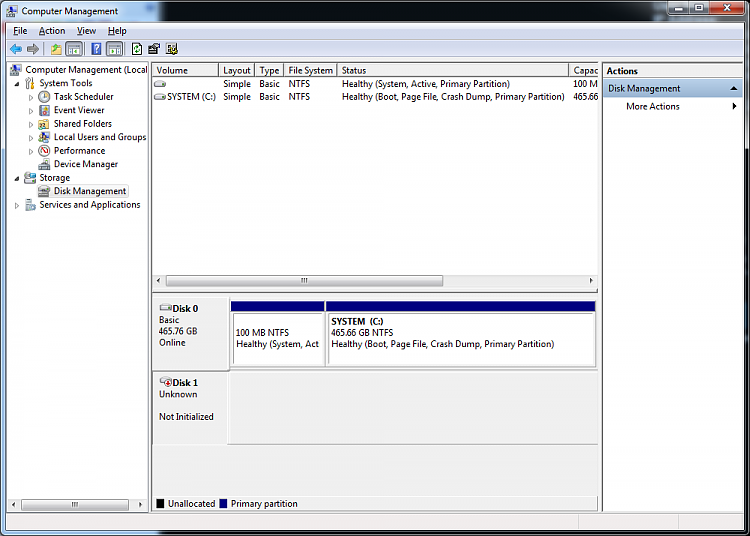Click Services and Applications tree icon
750x536 pixels.
(x=30, y=205)
